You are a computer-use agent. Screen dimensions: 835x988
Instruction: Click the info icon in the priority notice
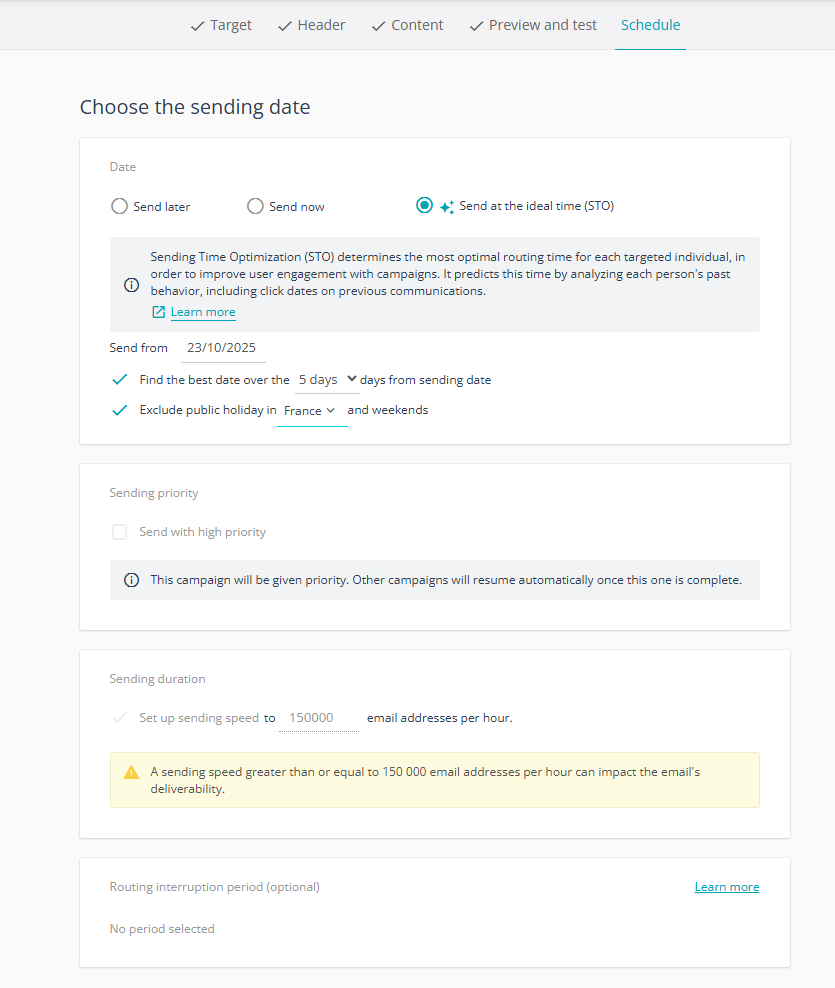(131, 580)
